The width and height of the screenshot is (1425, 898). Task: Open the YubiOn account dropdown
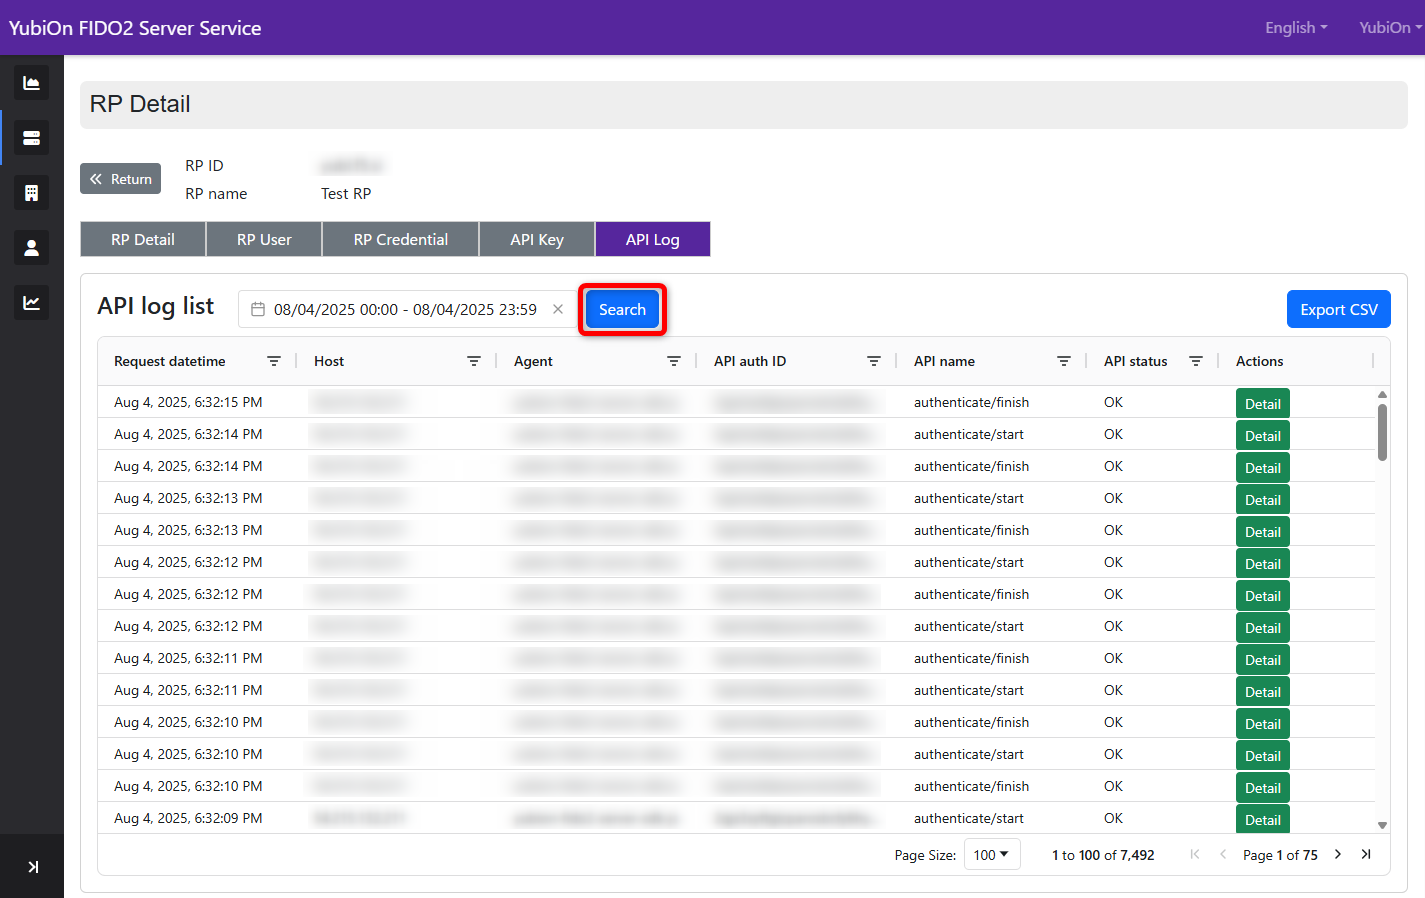pos(1390,28)
